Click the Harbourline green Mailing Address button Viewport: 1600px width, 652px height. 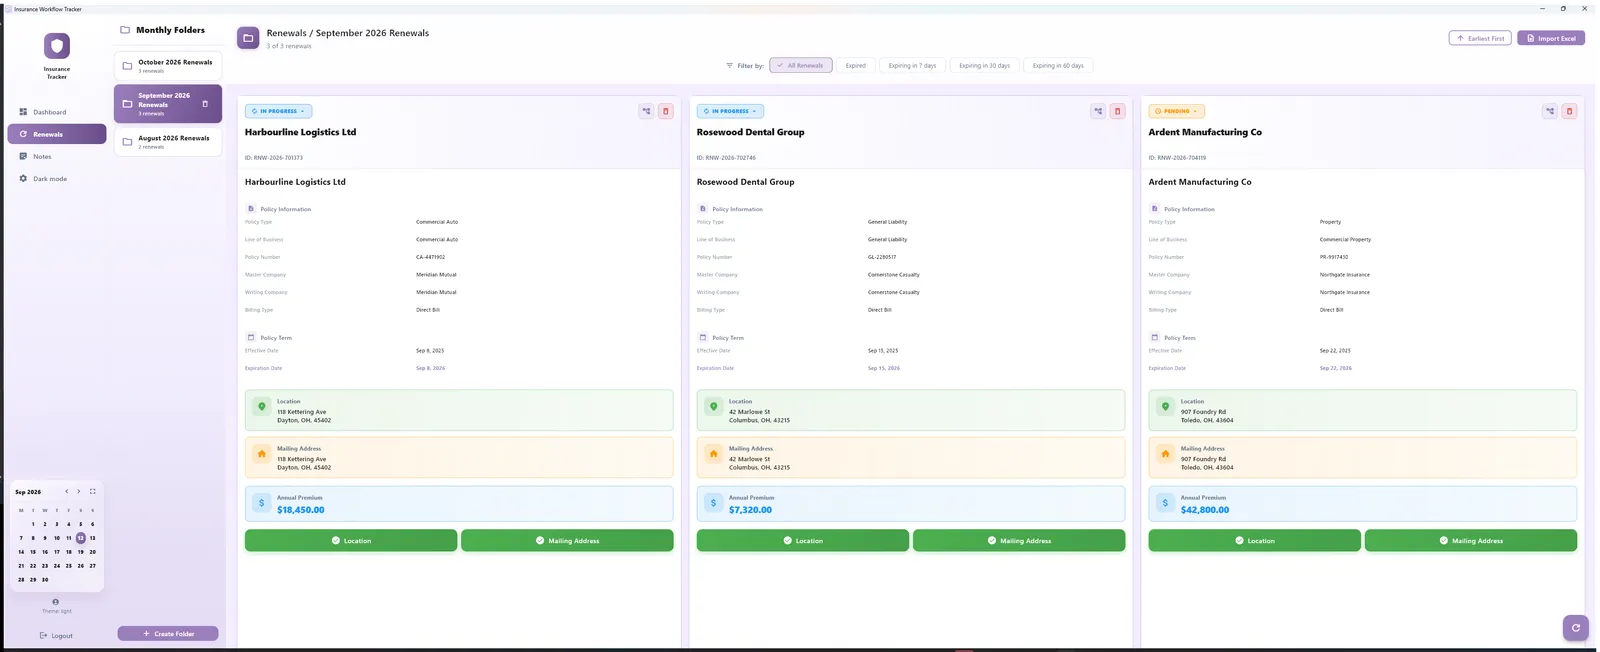tap(567, 541)
